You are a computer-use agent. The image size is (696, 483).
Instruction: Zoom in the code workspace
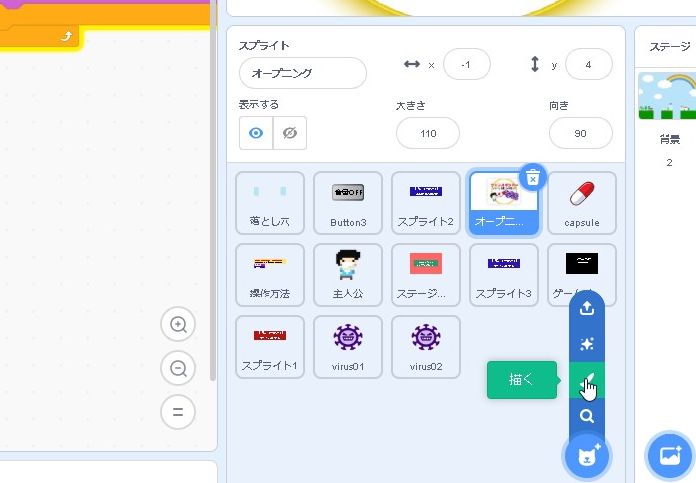click(178, 325)
